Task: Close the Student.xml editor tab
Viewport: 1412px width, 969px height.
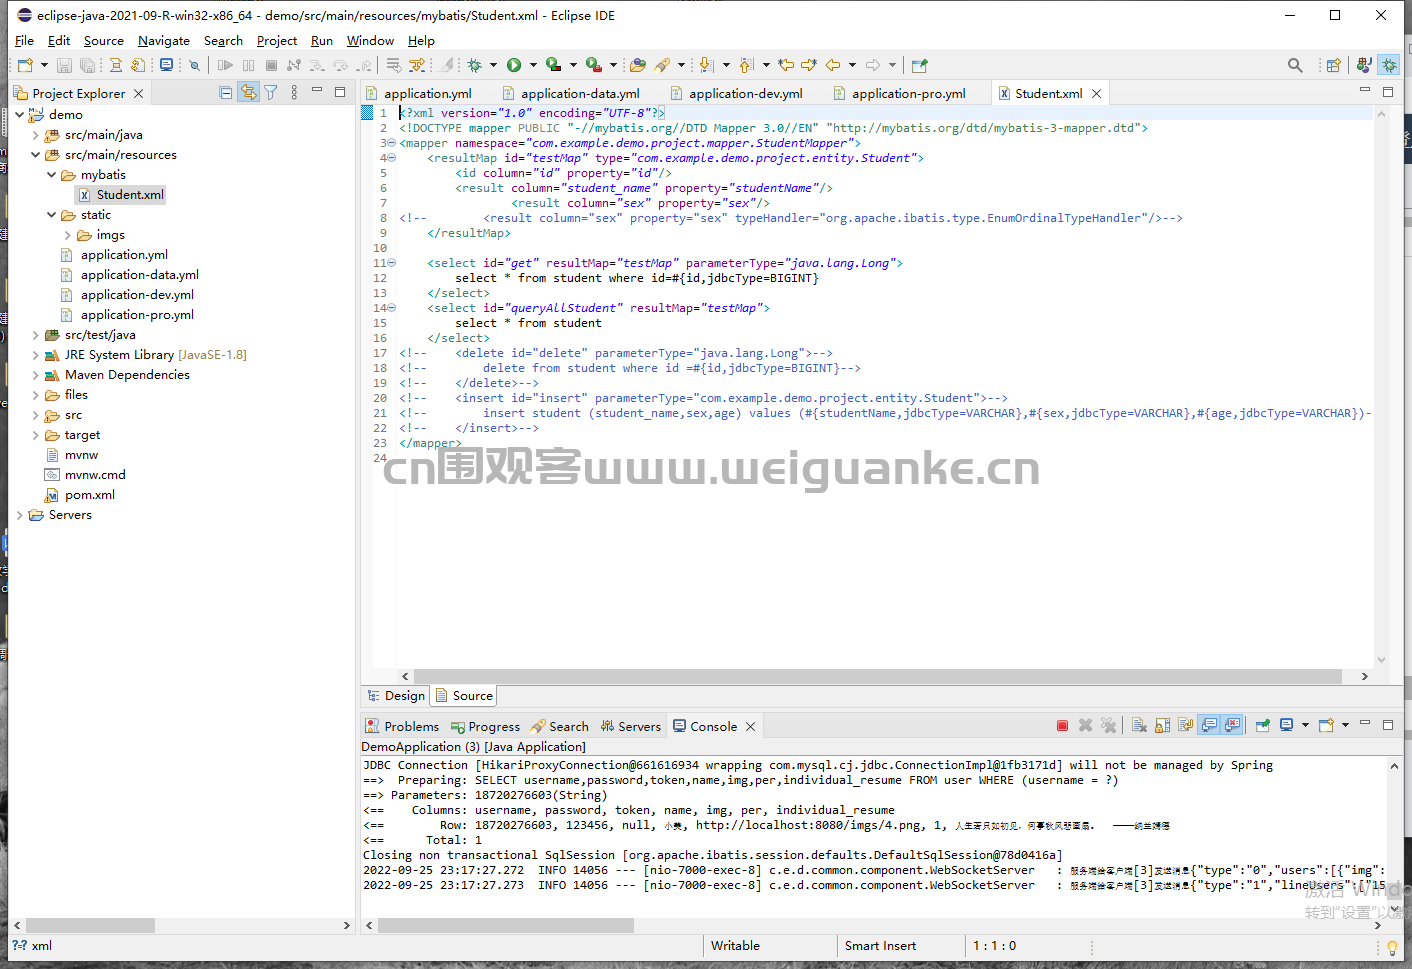Action: click(1097, 93)
